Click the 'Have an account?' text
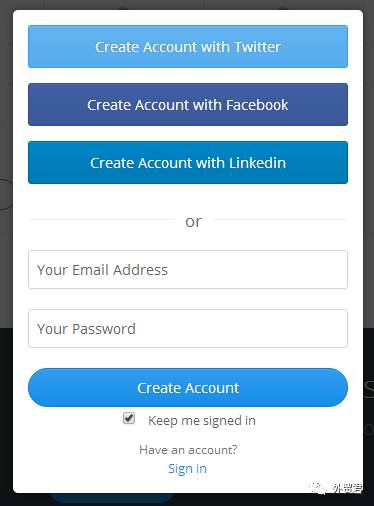 click(188, 450)
